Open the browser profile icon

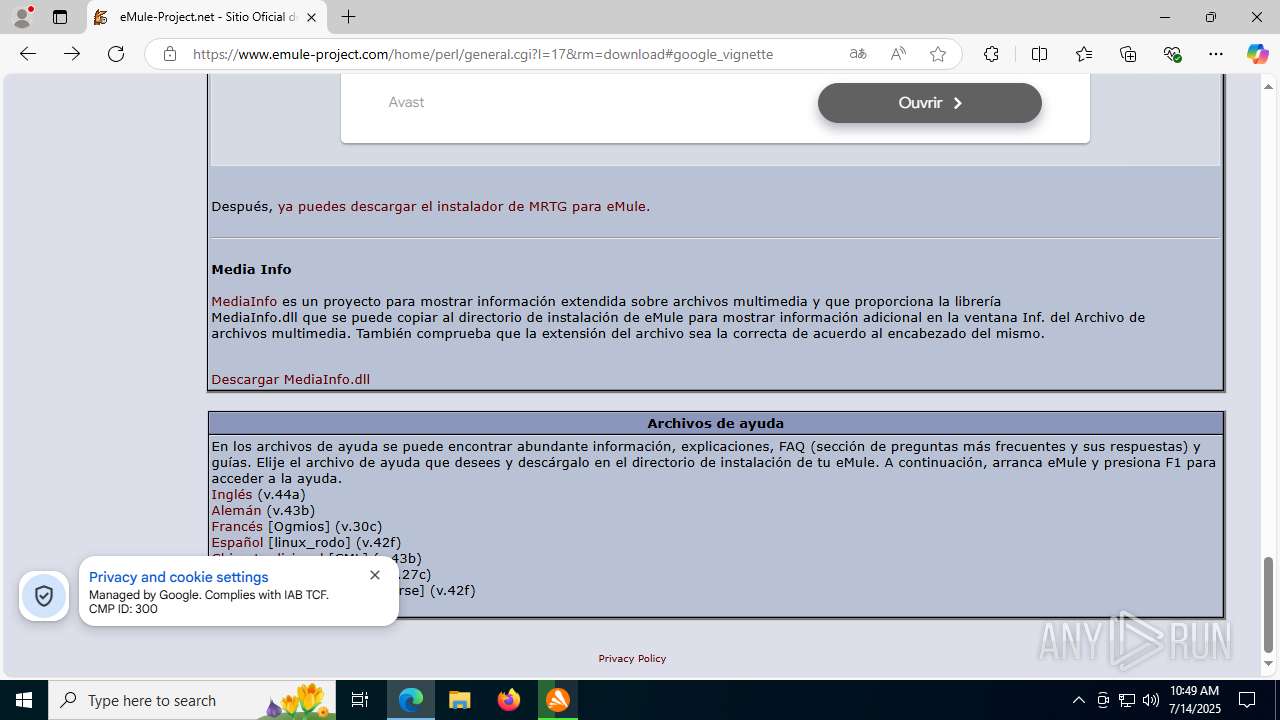click(x=22, y=17)
